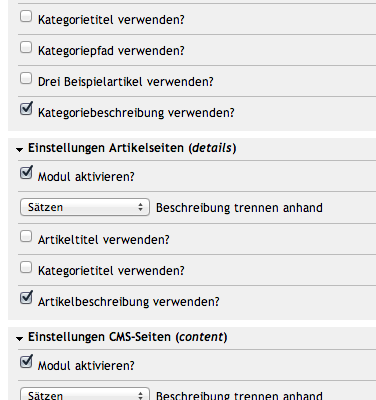Uncheck the Kategoriebeschreibung verwenden checkbox

[x=26, y=108]
